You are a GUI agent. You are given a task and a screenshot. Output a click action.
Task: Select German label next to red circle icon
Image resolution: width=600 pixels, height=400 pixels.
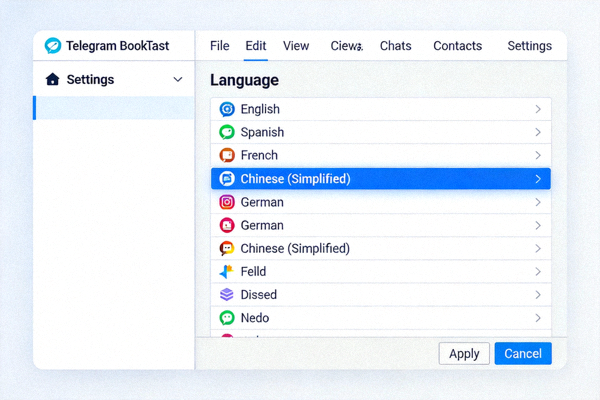click(262, 225)
